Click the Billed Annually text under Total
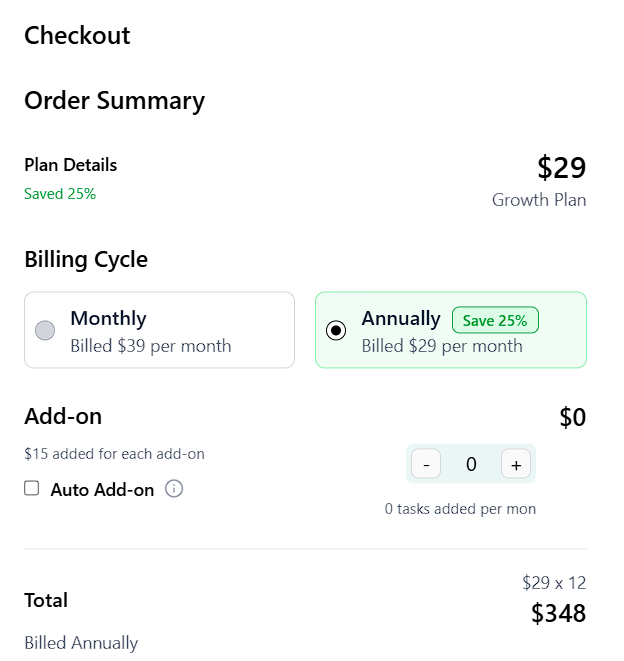 [x=81, y=643]
